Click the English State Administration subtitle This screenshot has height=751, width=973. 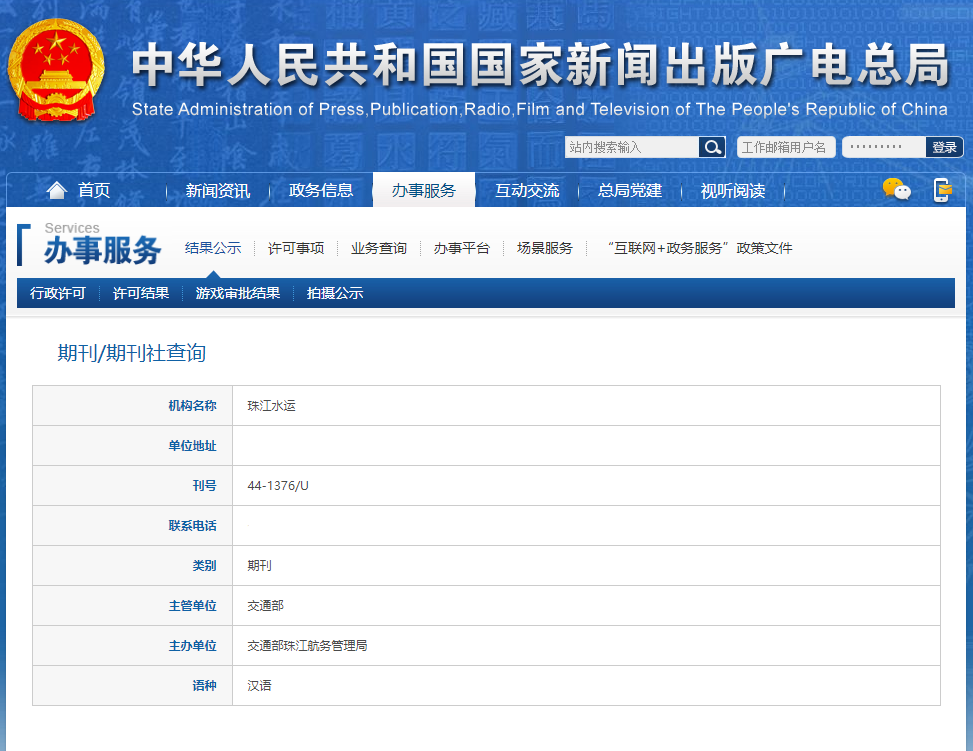click(540, 109)
